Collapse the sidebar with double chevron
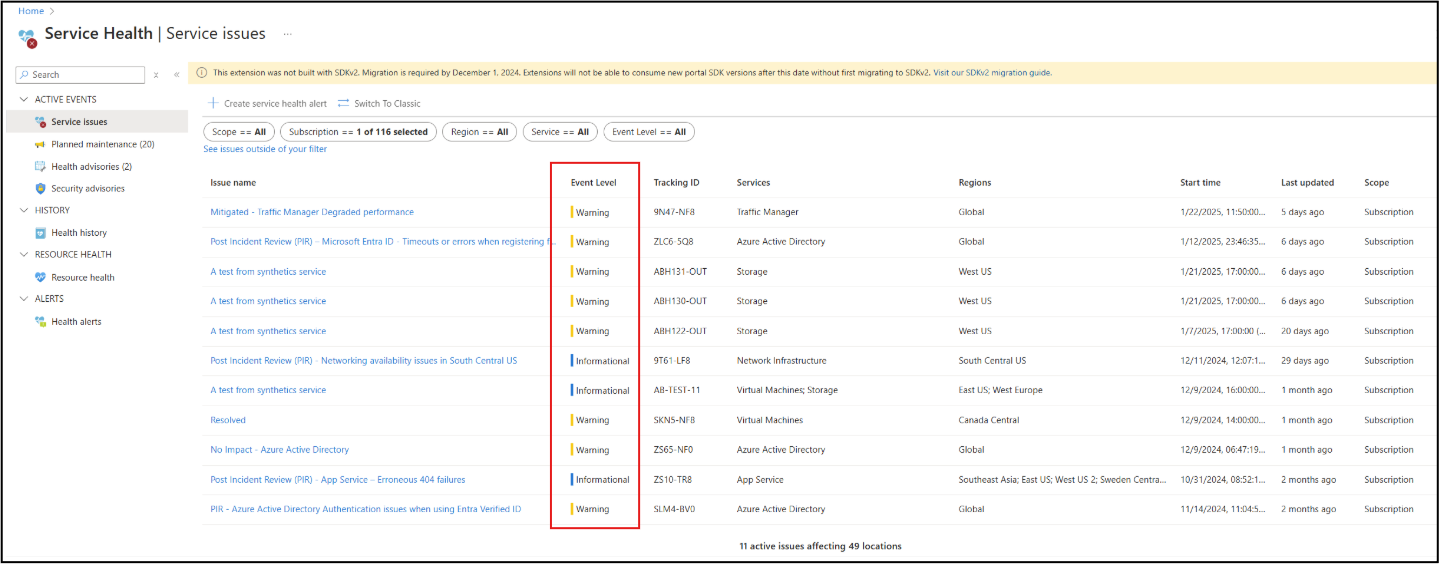 [x=176, y=75]
